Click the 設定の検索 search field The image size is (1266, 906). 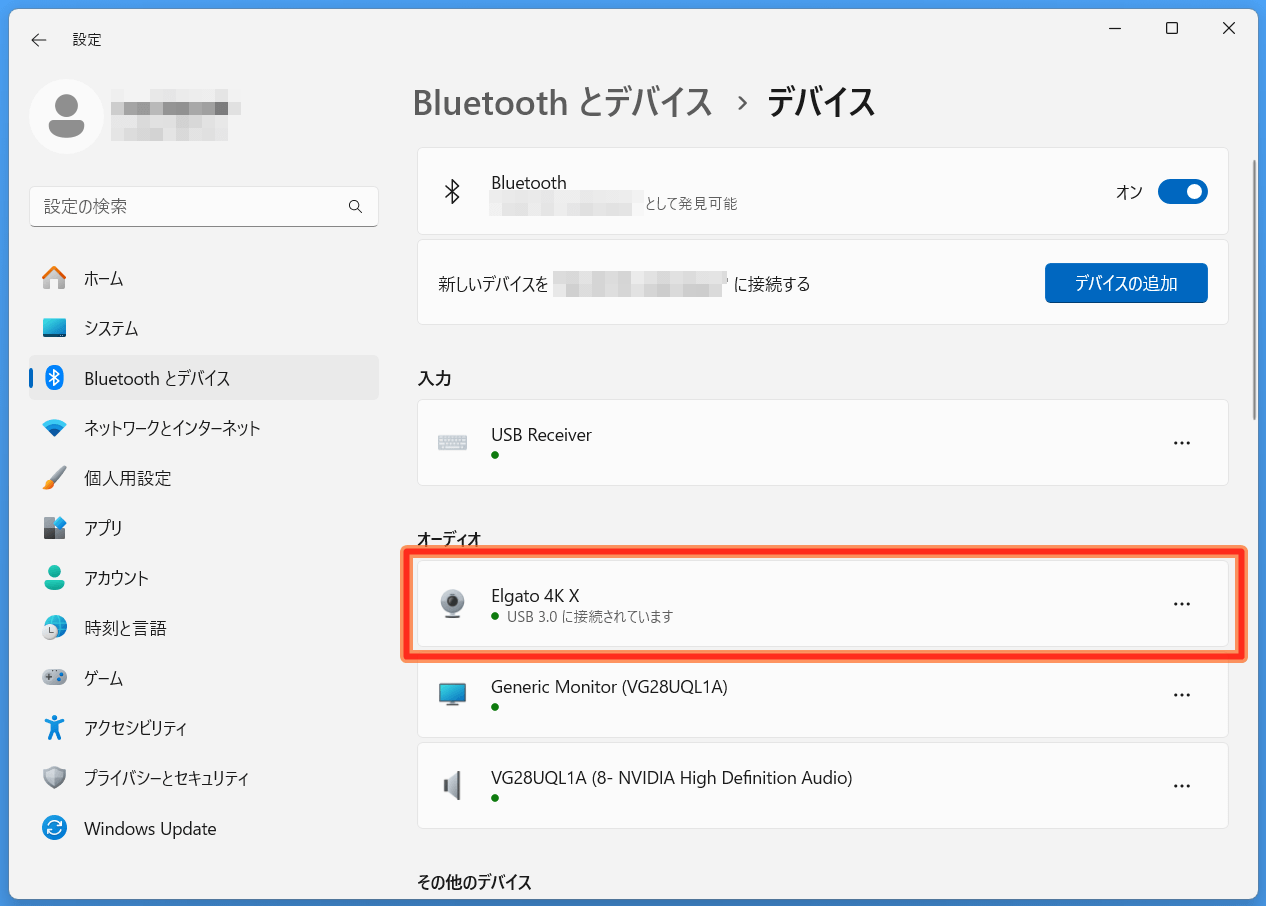click(x=204, y=207)
